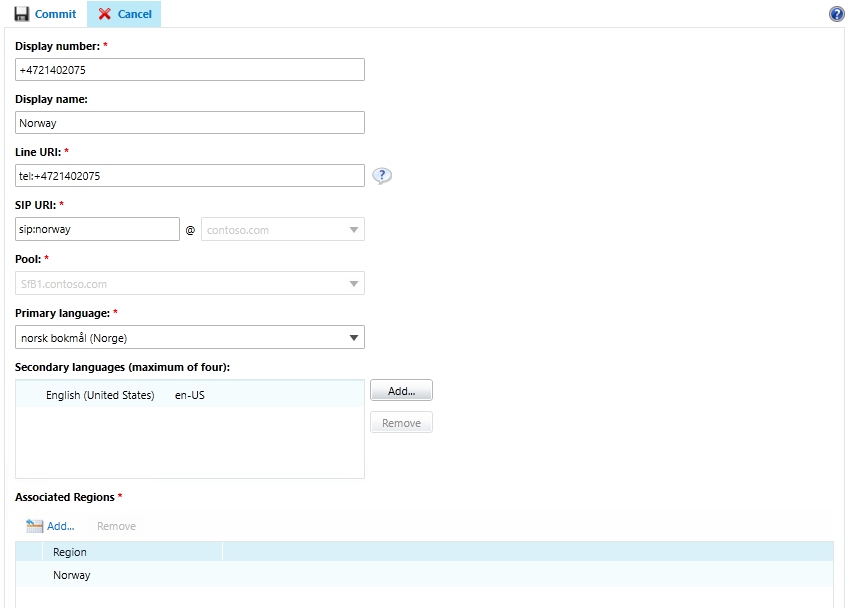849x608 pixels.
Task: Expand the Pool dropdown showing SfB1.contoso.com
Action: point(190,284)
